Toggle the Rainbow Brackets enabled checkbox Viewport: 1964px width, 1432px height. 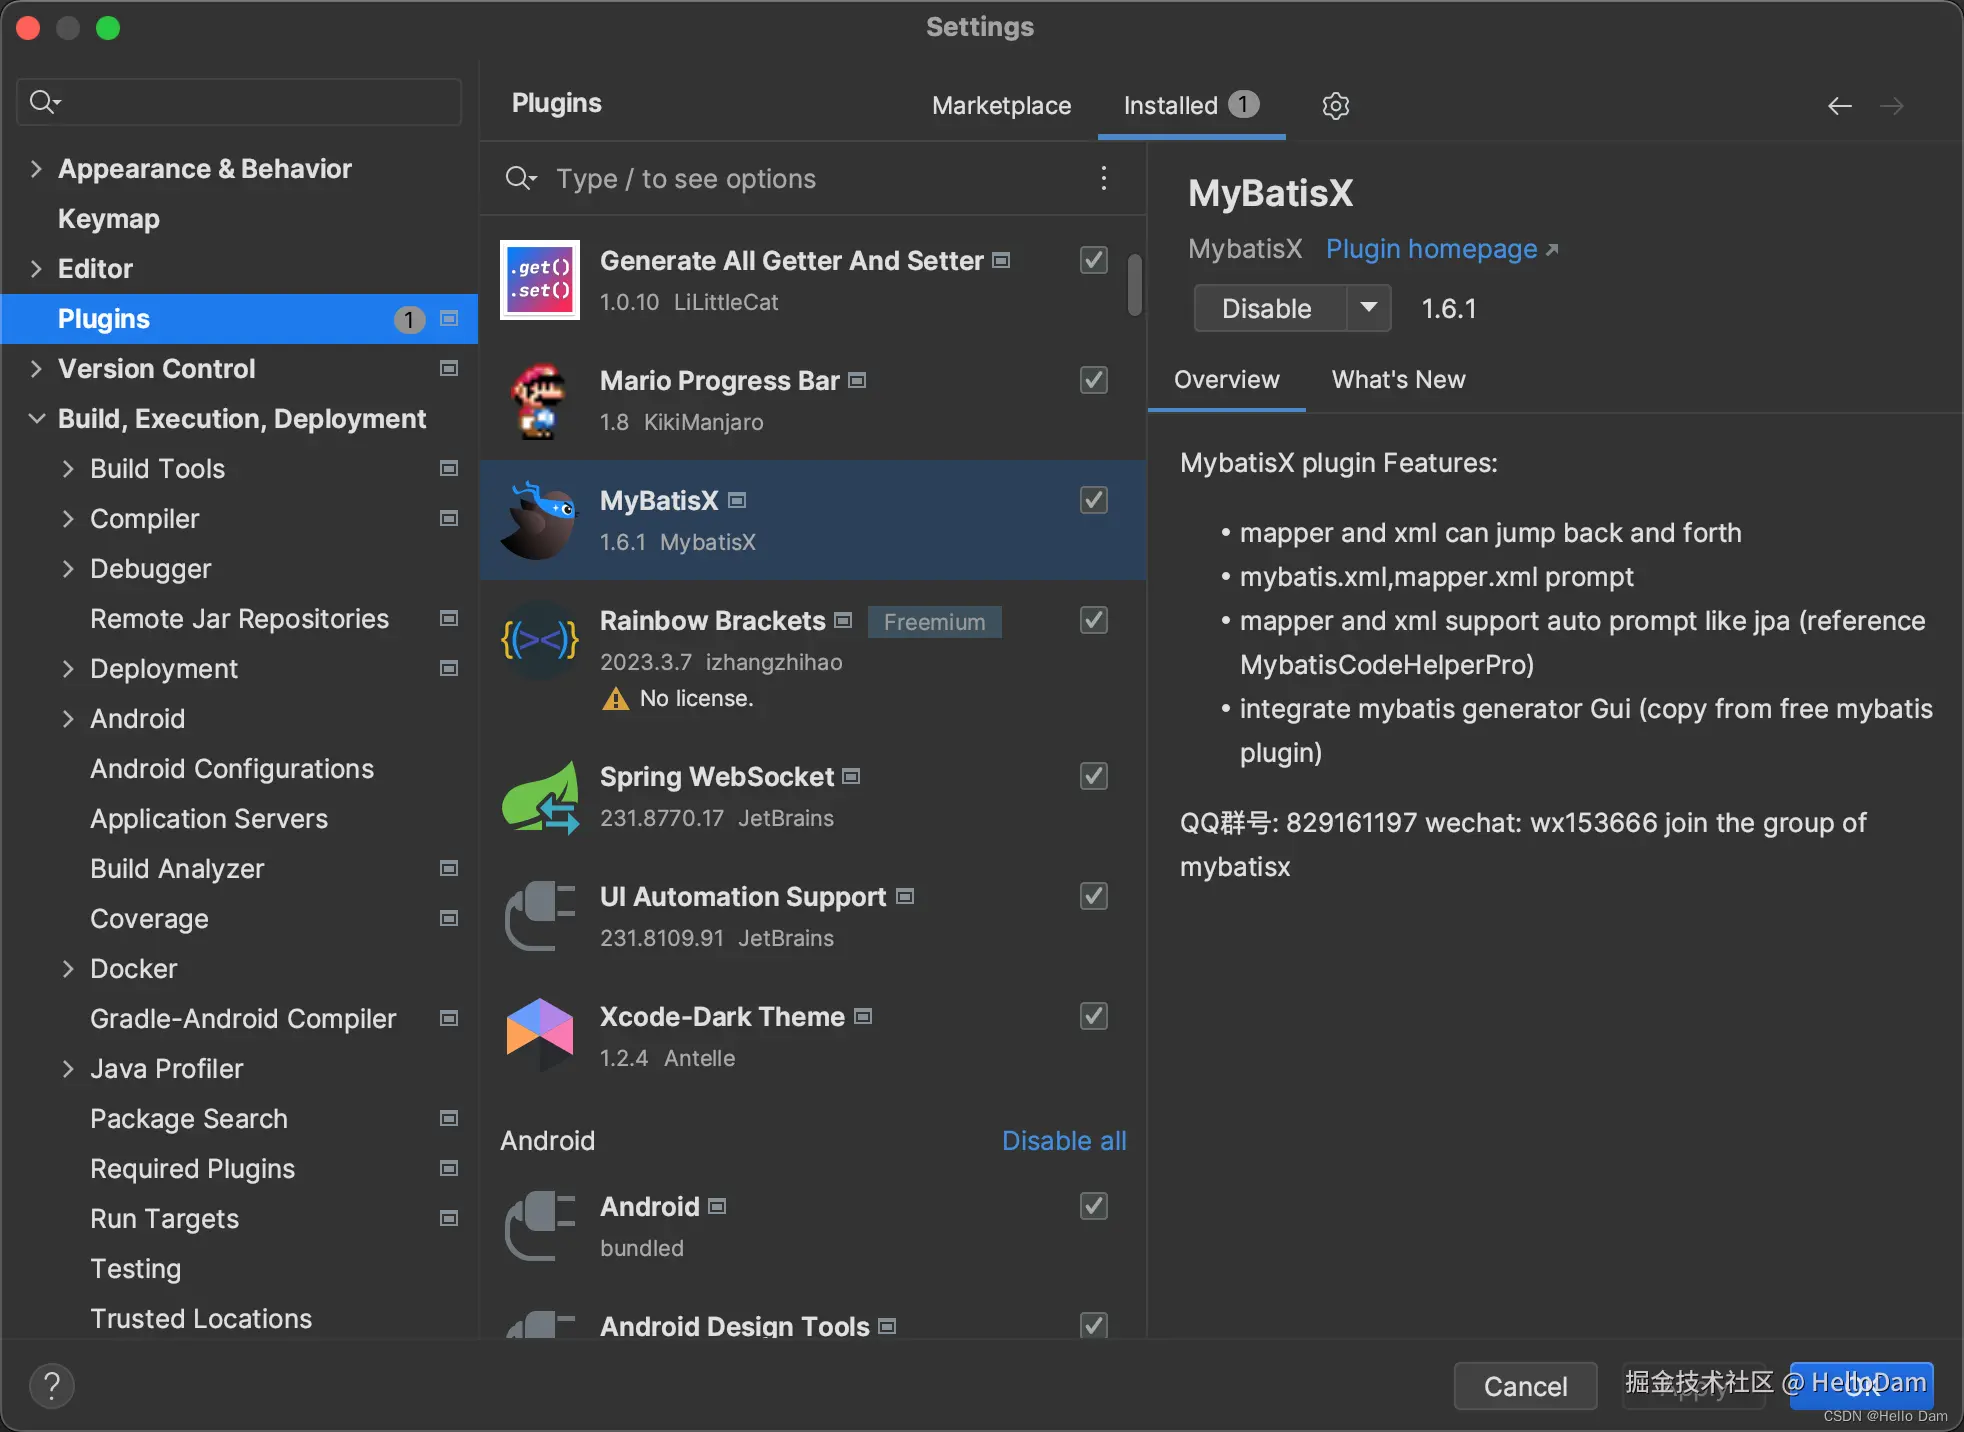pos(1094,620)
